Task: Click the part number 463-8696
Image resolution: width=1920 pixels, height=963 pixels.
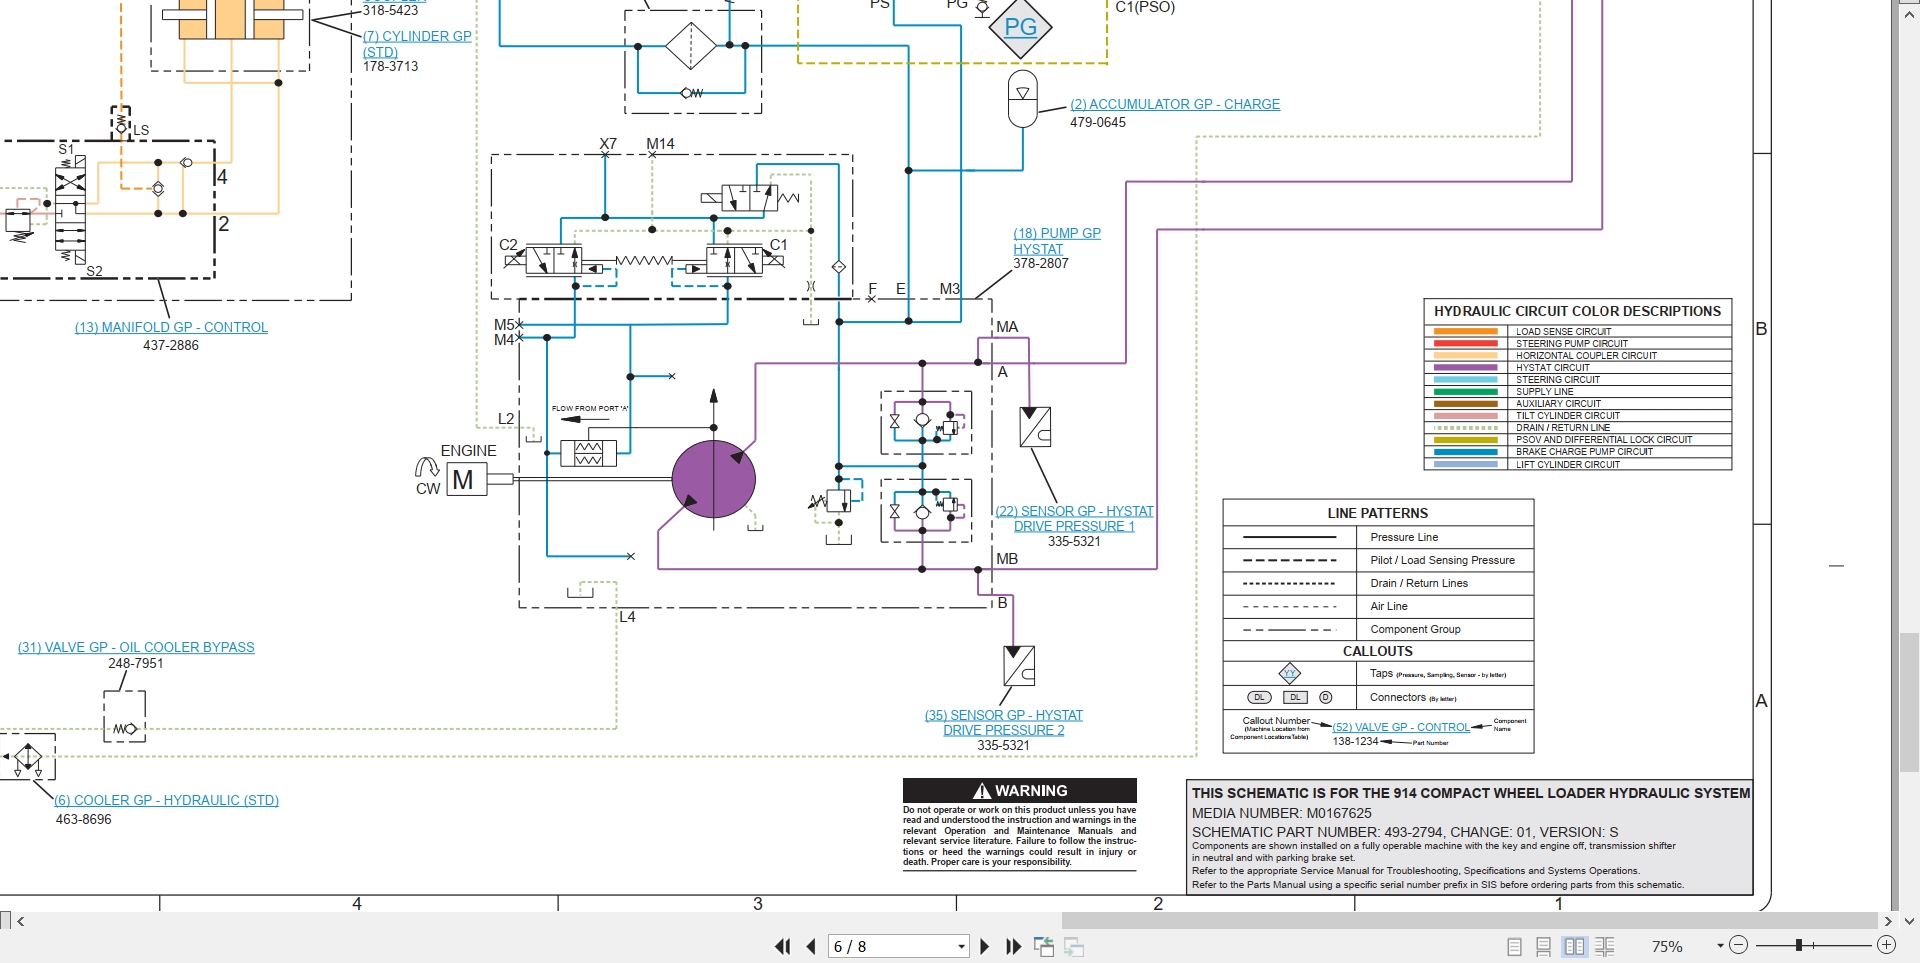Action: [x=84, y=819]
